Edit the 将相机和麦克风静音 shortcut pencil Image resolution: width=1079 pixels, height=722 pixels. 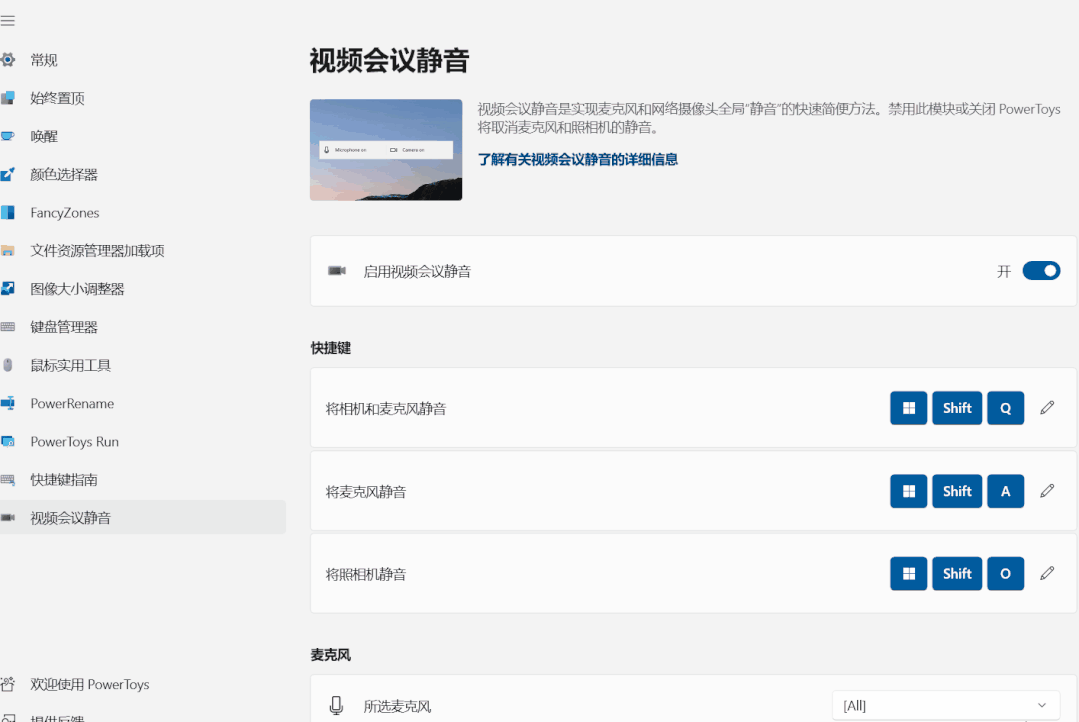(1047, 407)
